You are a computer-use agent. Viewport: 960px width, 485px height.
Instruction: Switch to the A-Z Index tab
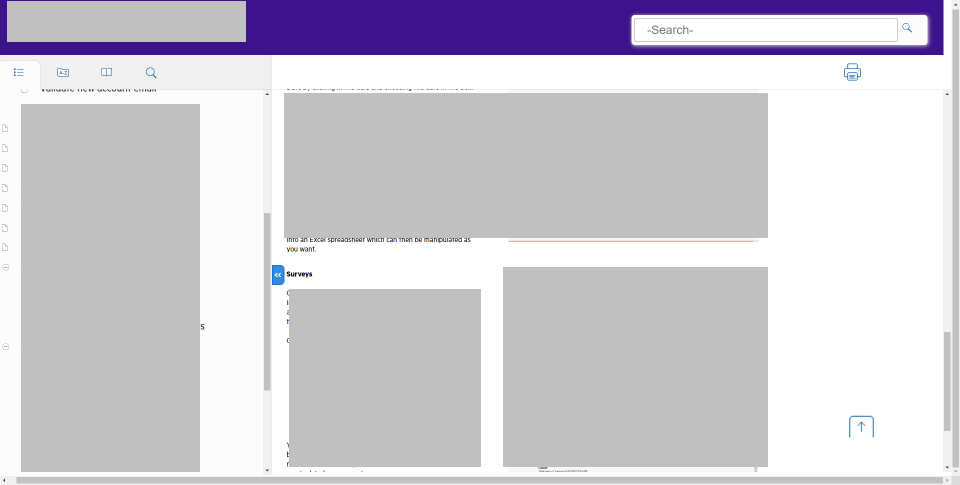coord(63,72)
